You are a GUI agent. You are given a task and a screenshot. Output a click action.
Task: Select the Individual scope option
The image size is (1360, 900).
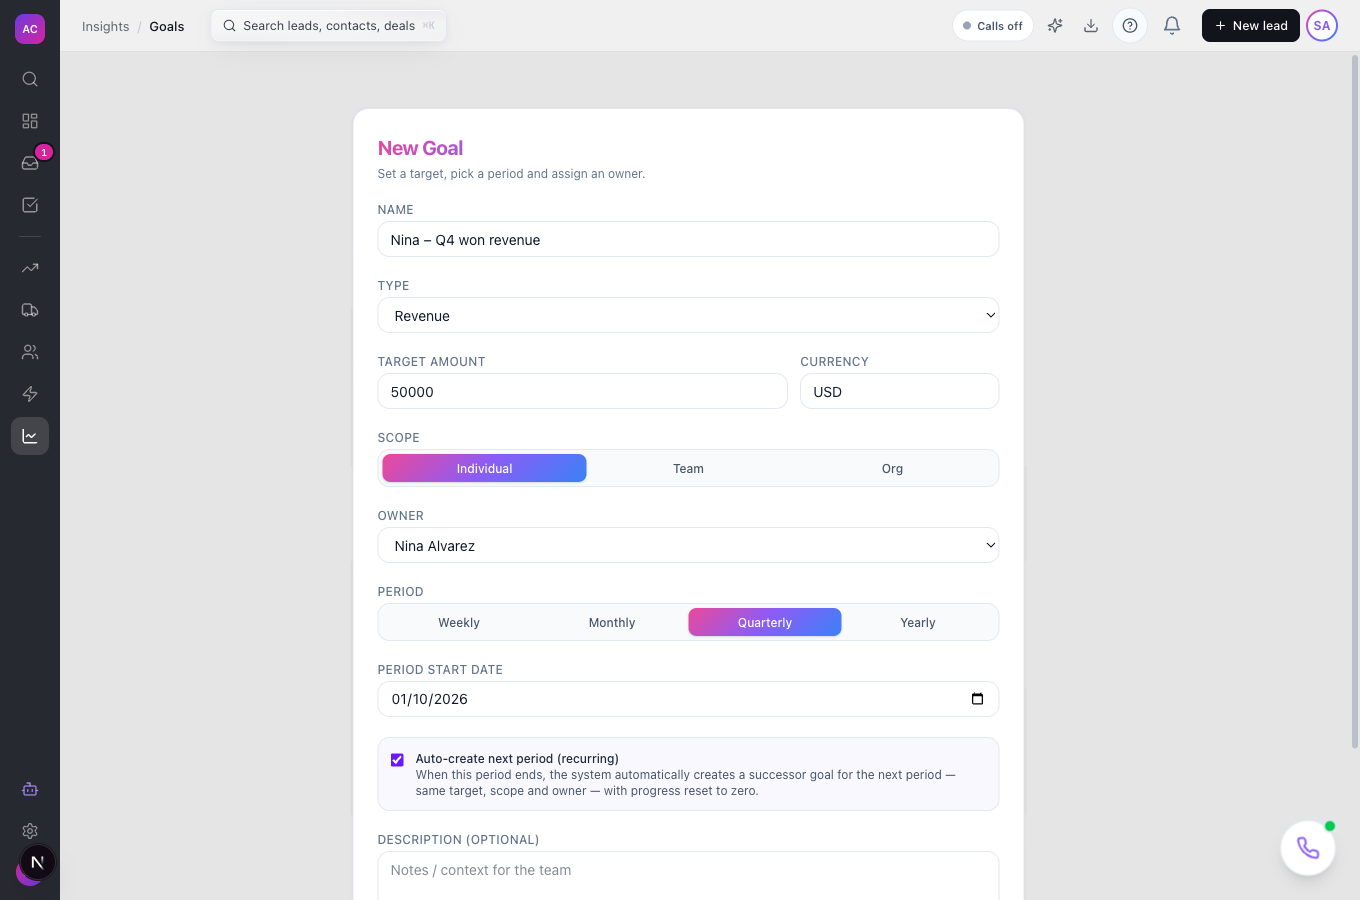pos(484,468)
